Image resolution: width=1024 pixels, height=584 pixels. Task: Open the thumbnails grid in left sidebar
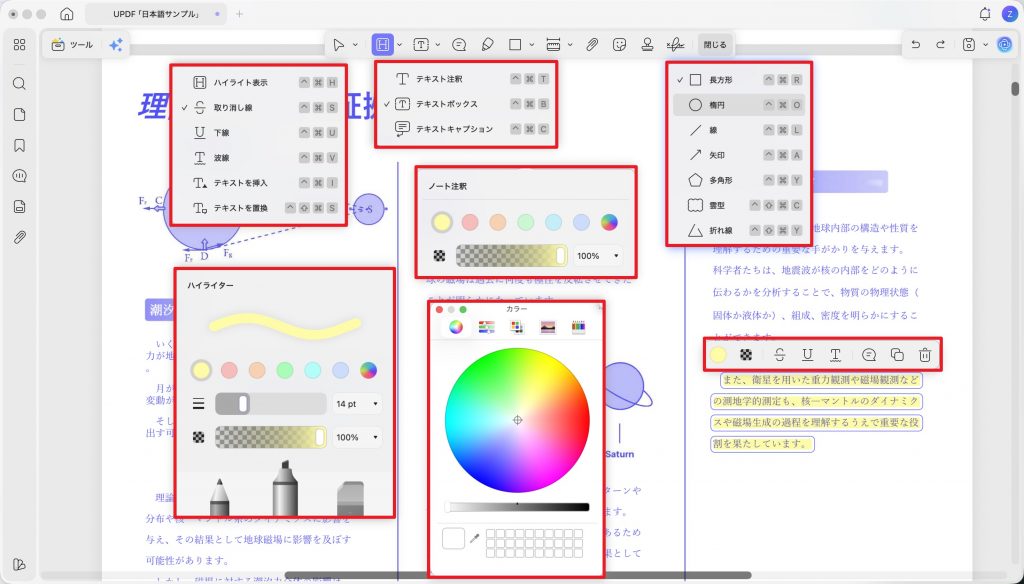(20, 44)
